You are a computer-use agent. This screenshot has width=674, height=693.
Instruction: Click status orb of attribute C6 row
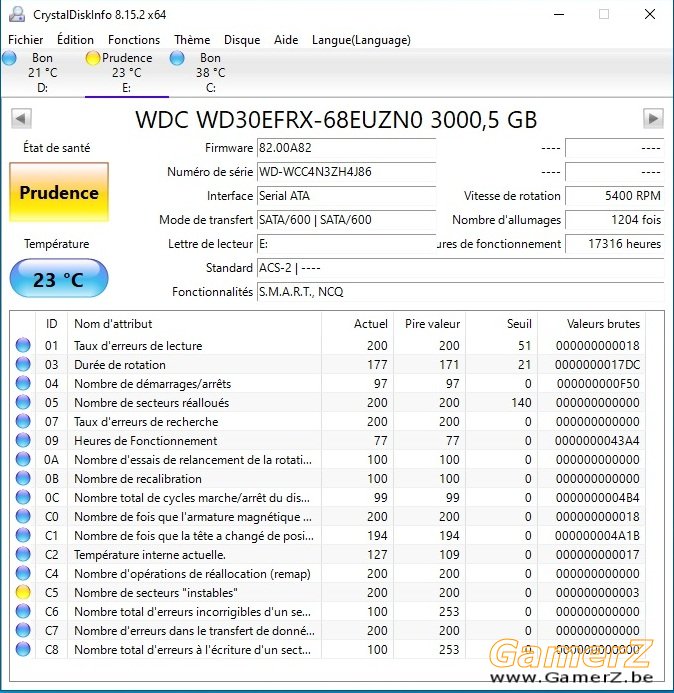[23, 611]
